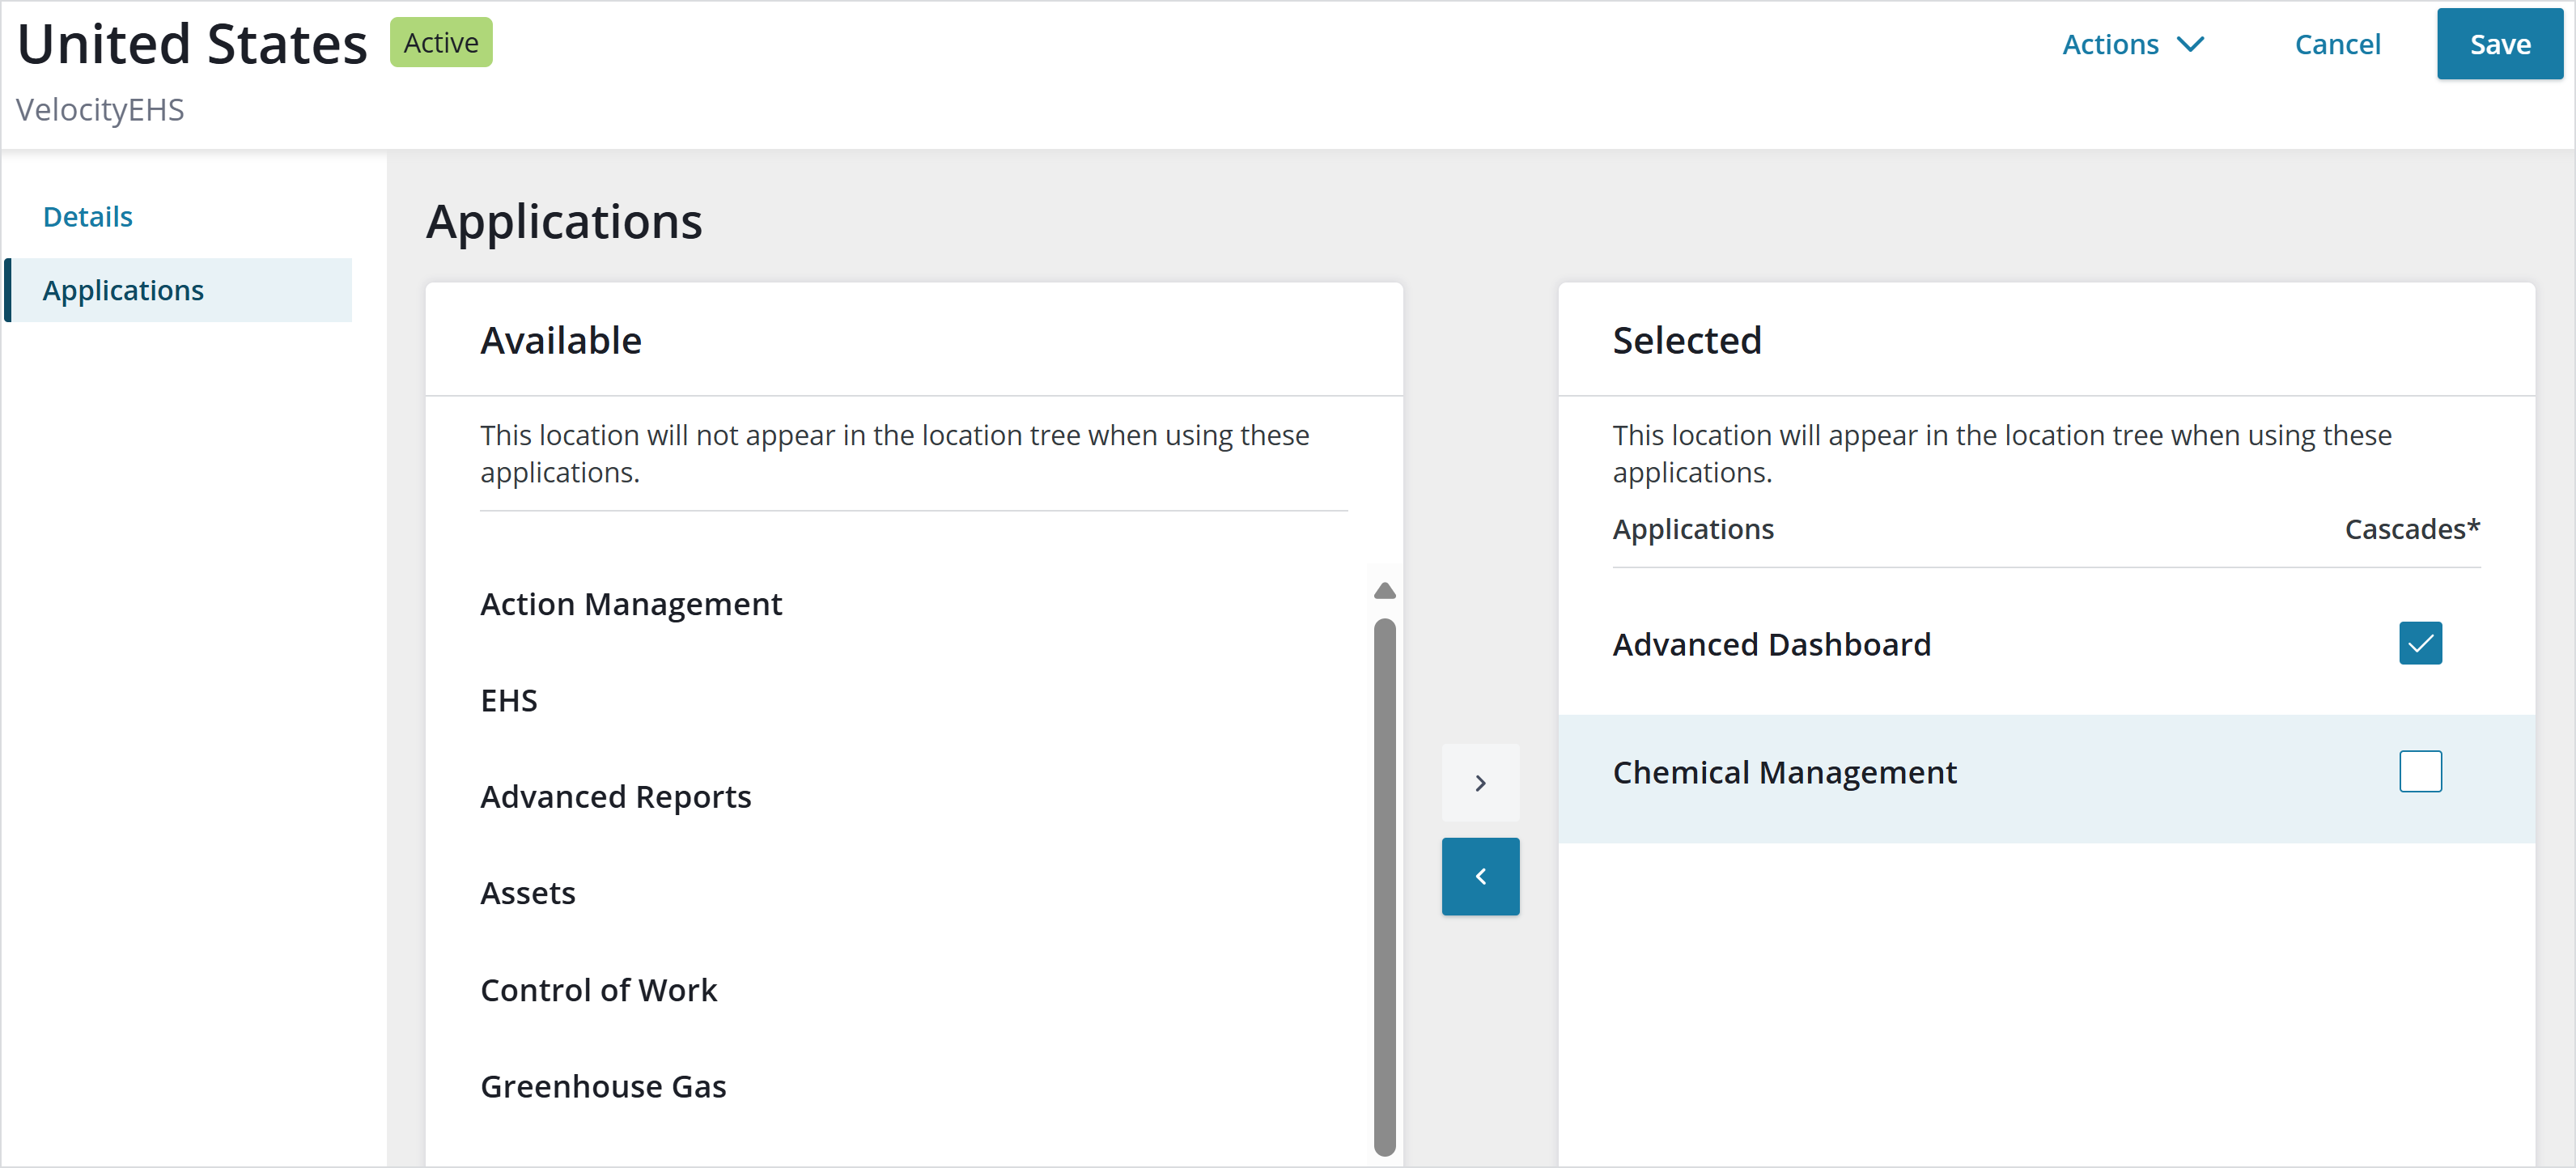Pick Control of Work application
The image size is (2576, 1168).
[x=599, y=990]
